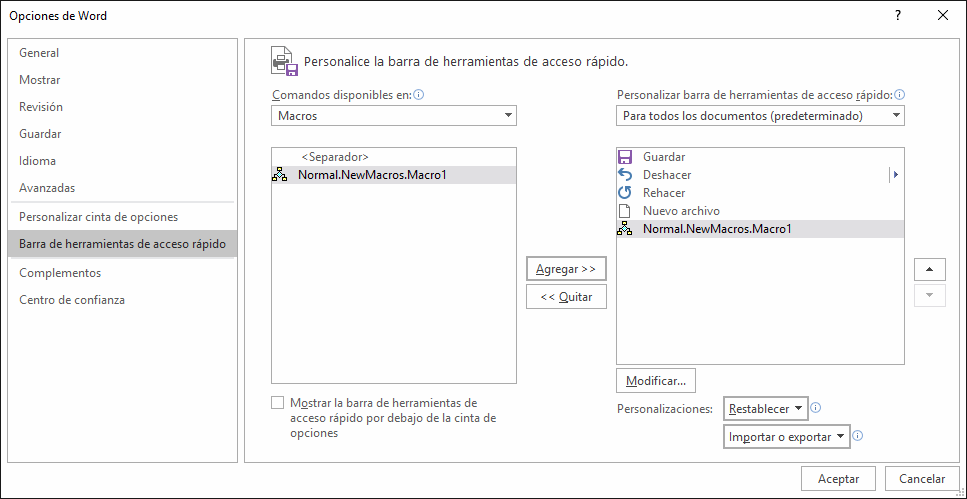Close the Opciones de Word dialog

943,16
